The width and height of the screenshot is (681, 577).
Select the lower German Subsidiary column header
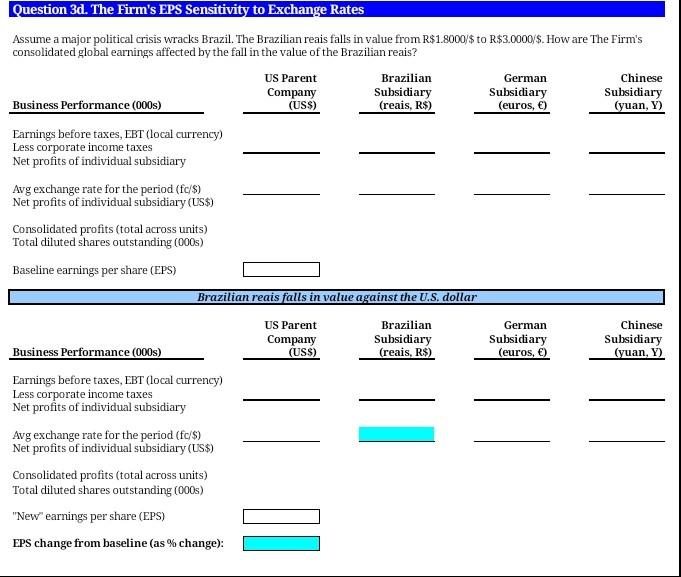pos(518,339)
